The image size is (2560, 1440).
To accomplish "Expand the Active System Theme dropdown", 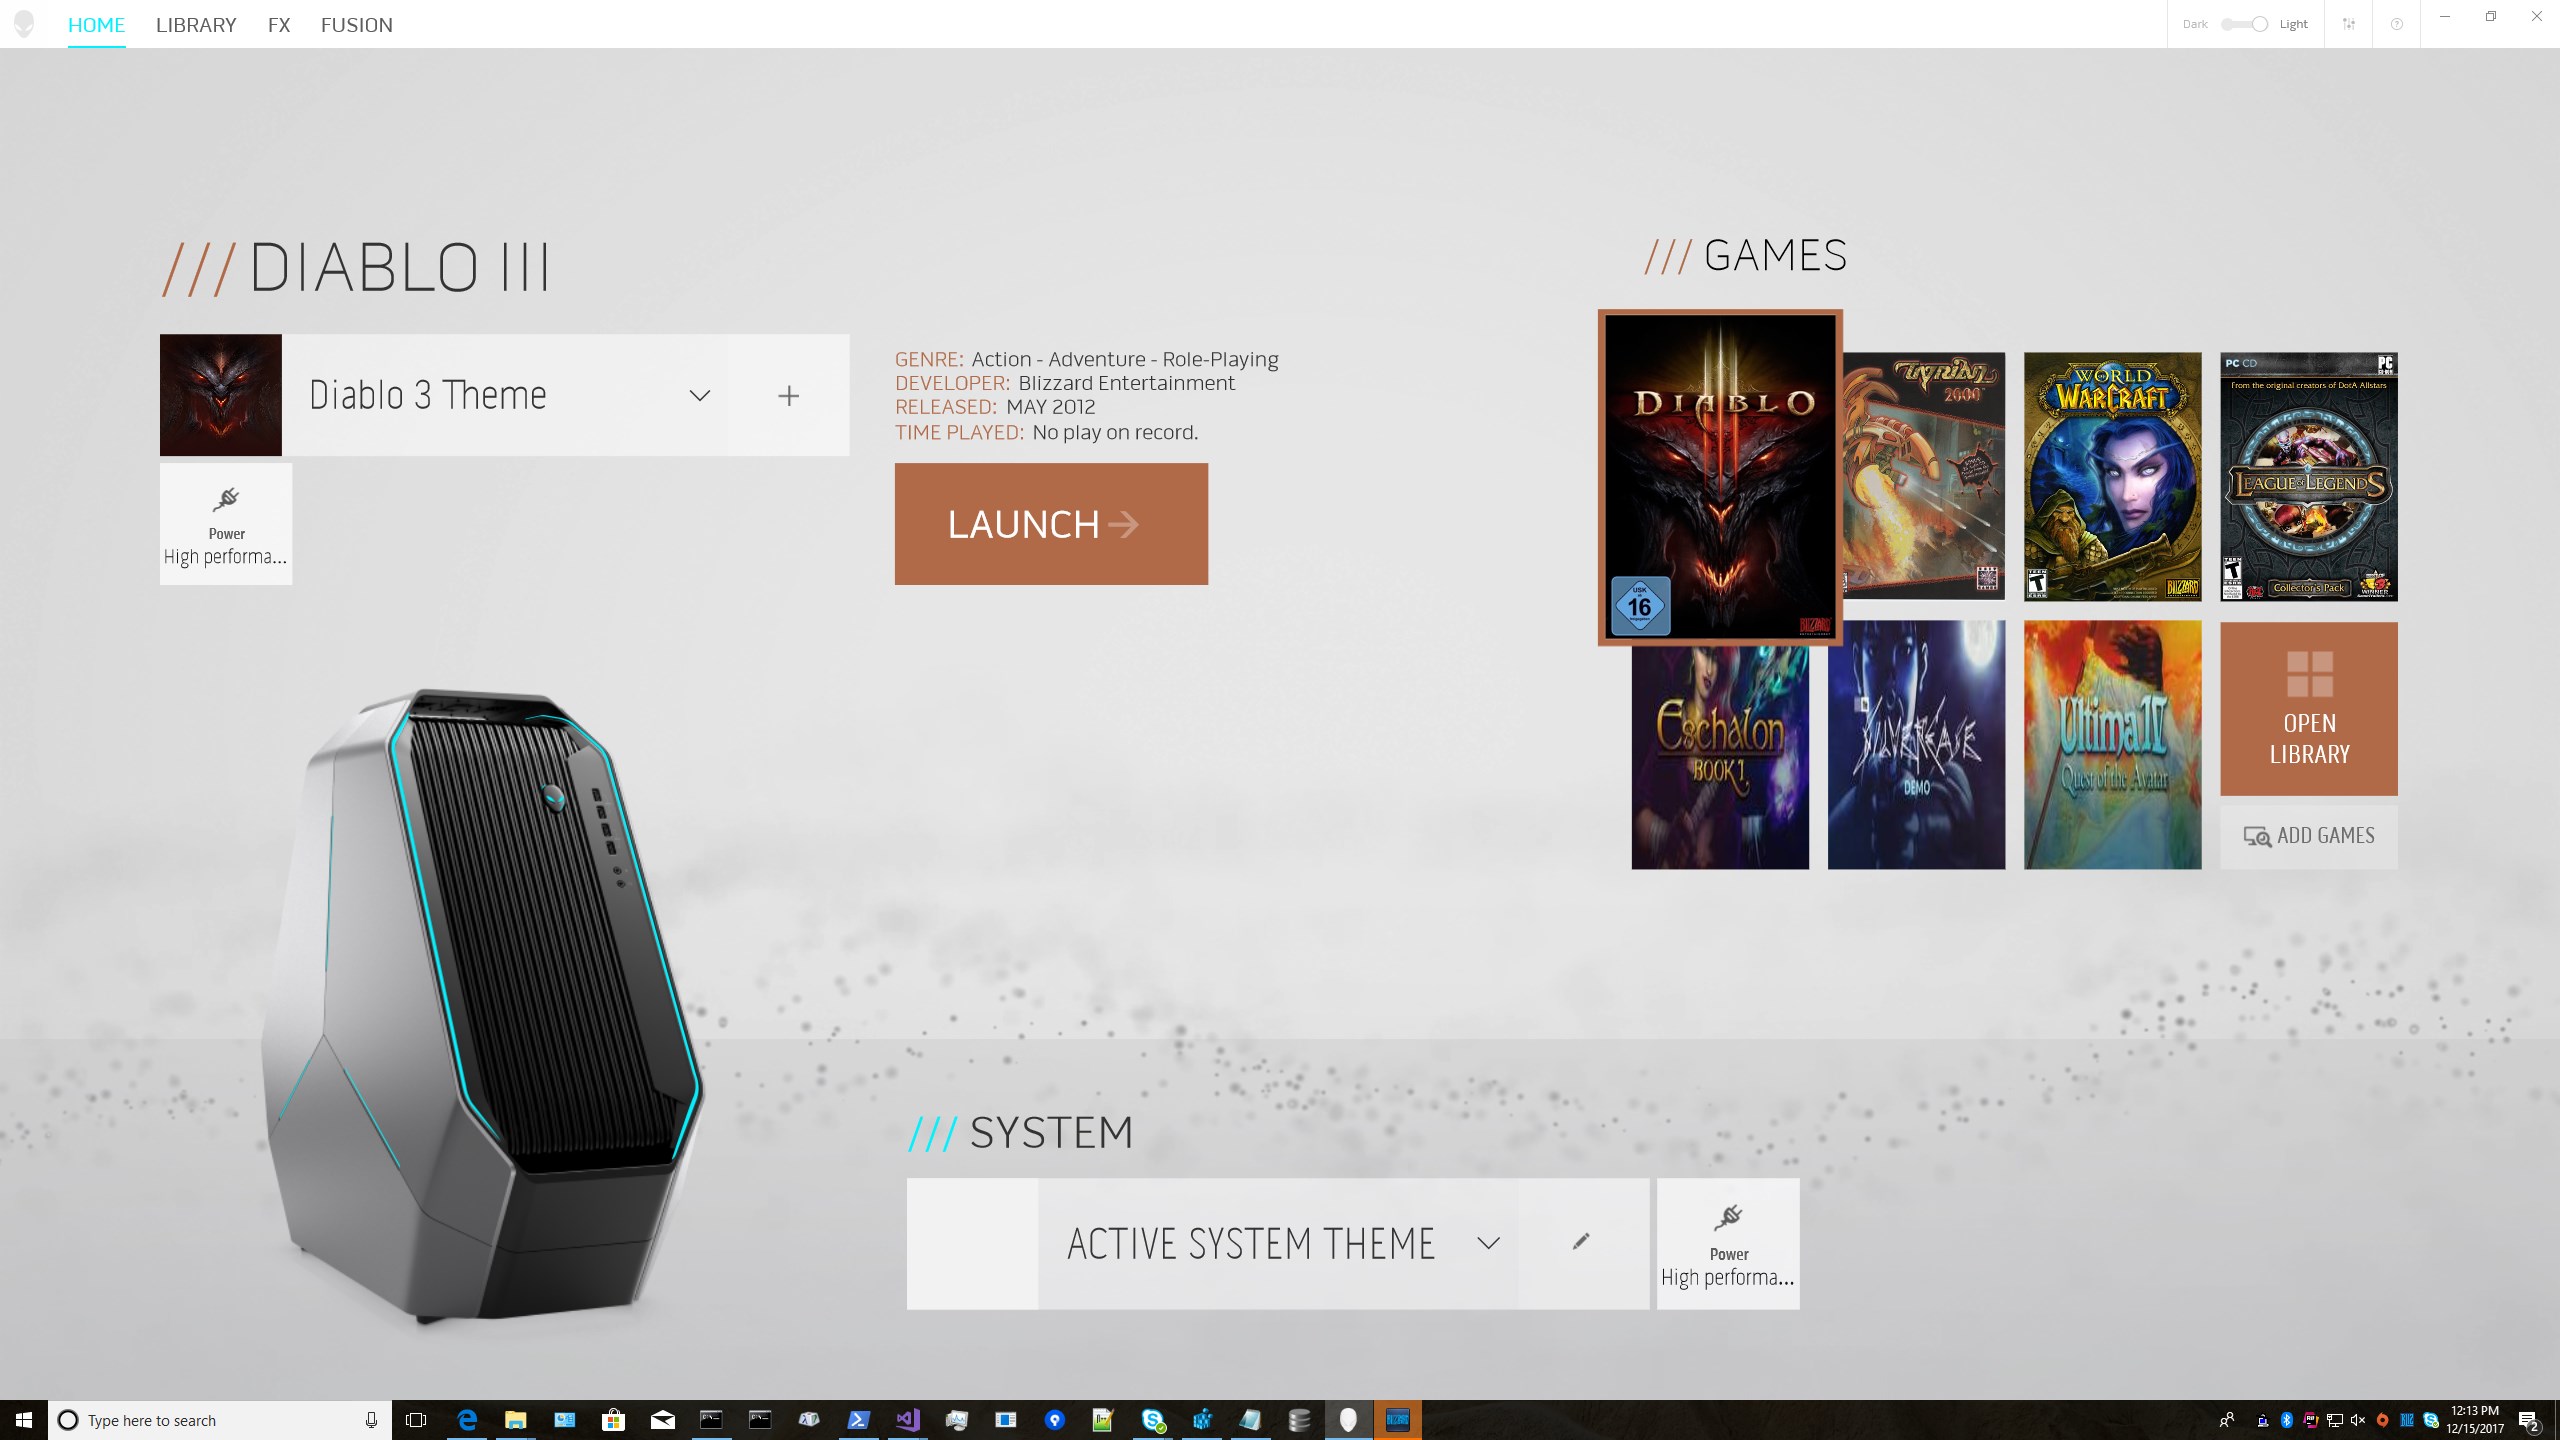I will 1488,1243.
